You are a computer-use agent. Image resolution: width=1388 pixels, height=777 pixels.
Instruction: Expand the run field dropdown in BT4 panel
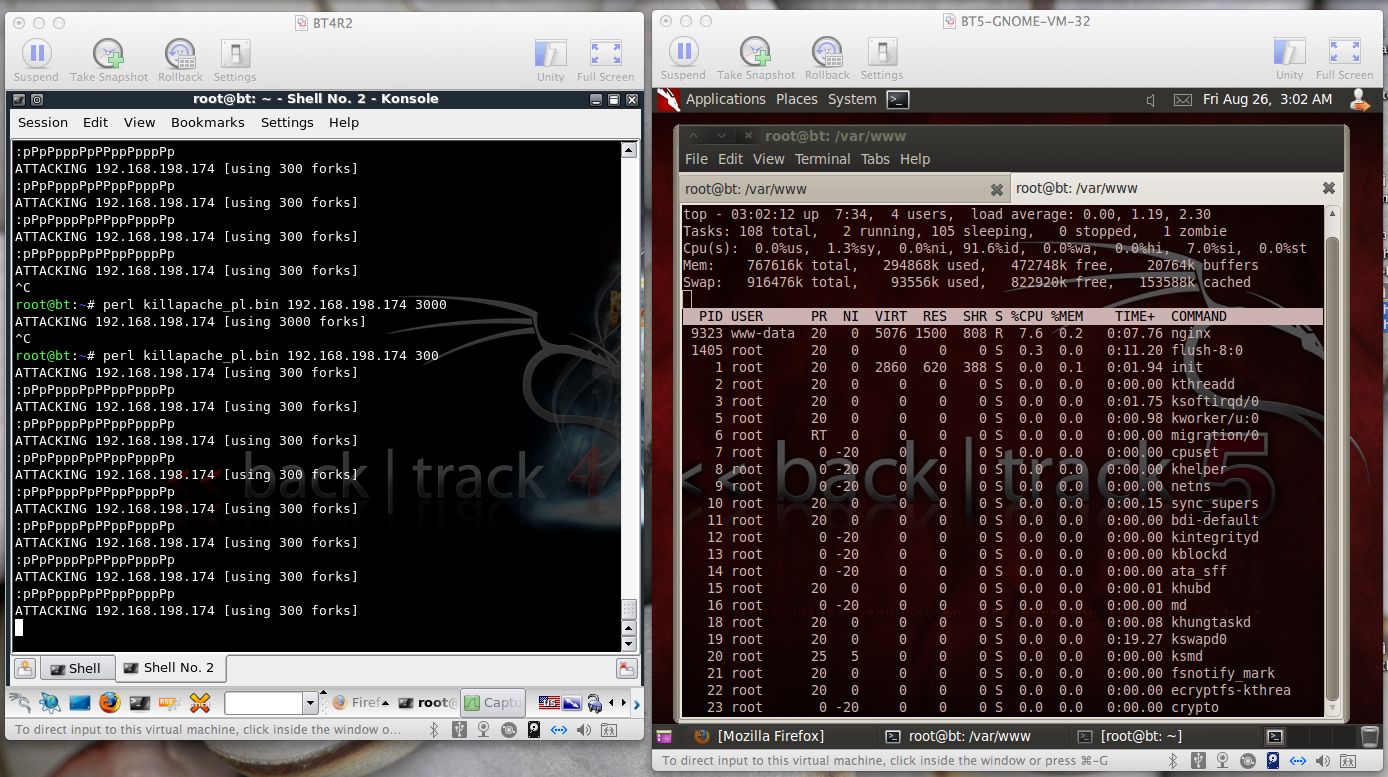[310, 703]
